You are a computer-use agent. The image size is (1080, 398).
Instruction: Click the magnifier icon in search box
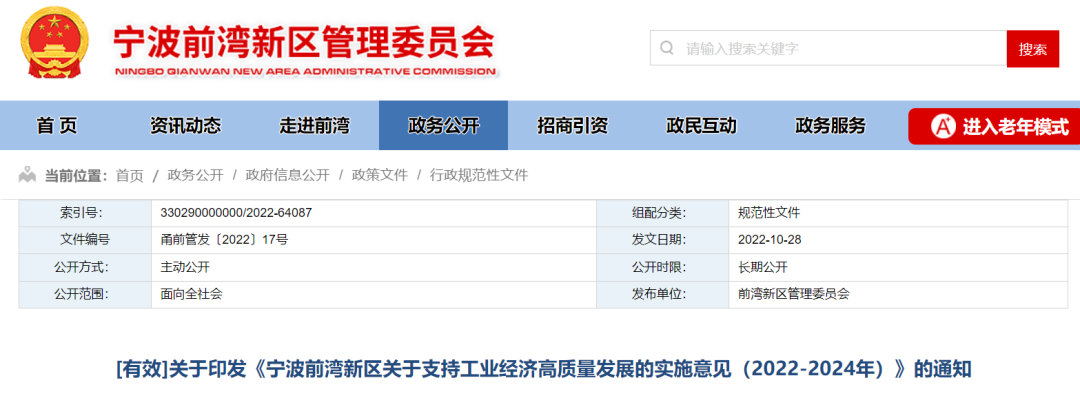[667, 48]
